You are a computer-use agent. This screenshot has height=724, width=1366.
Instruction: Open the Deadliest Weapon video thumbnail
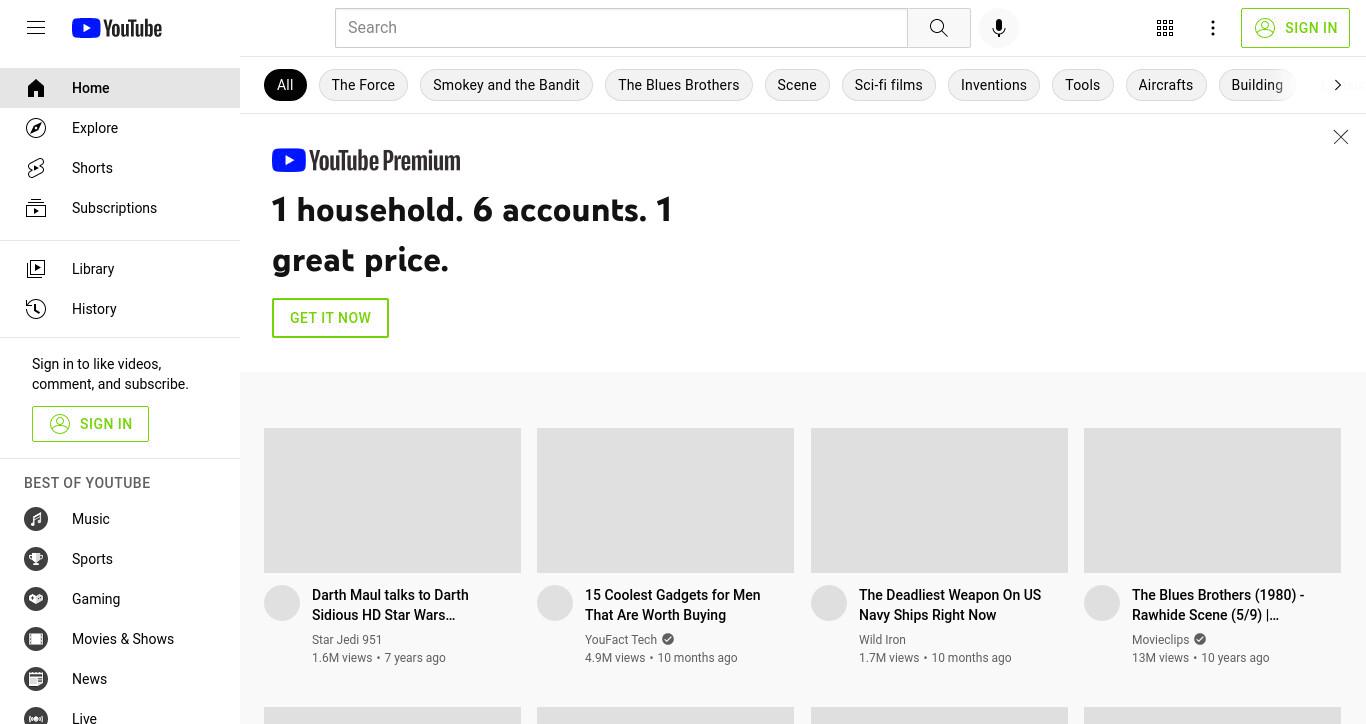coord(939,500)
